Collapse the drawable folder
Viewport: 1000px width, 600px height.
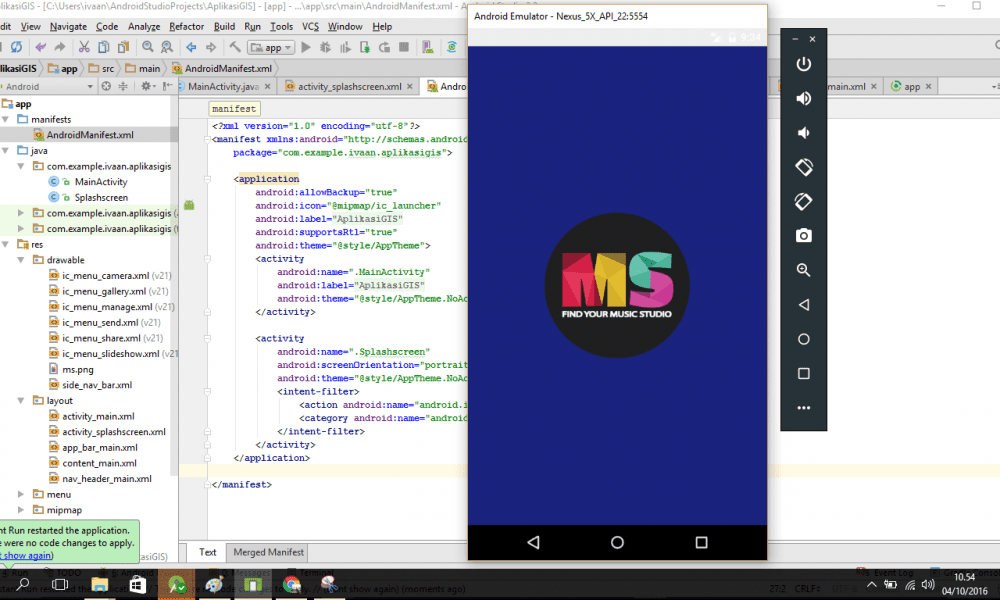pos(22,259)
